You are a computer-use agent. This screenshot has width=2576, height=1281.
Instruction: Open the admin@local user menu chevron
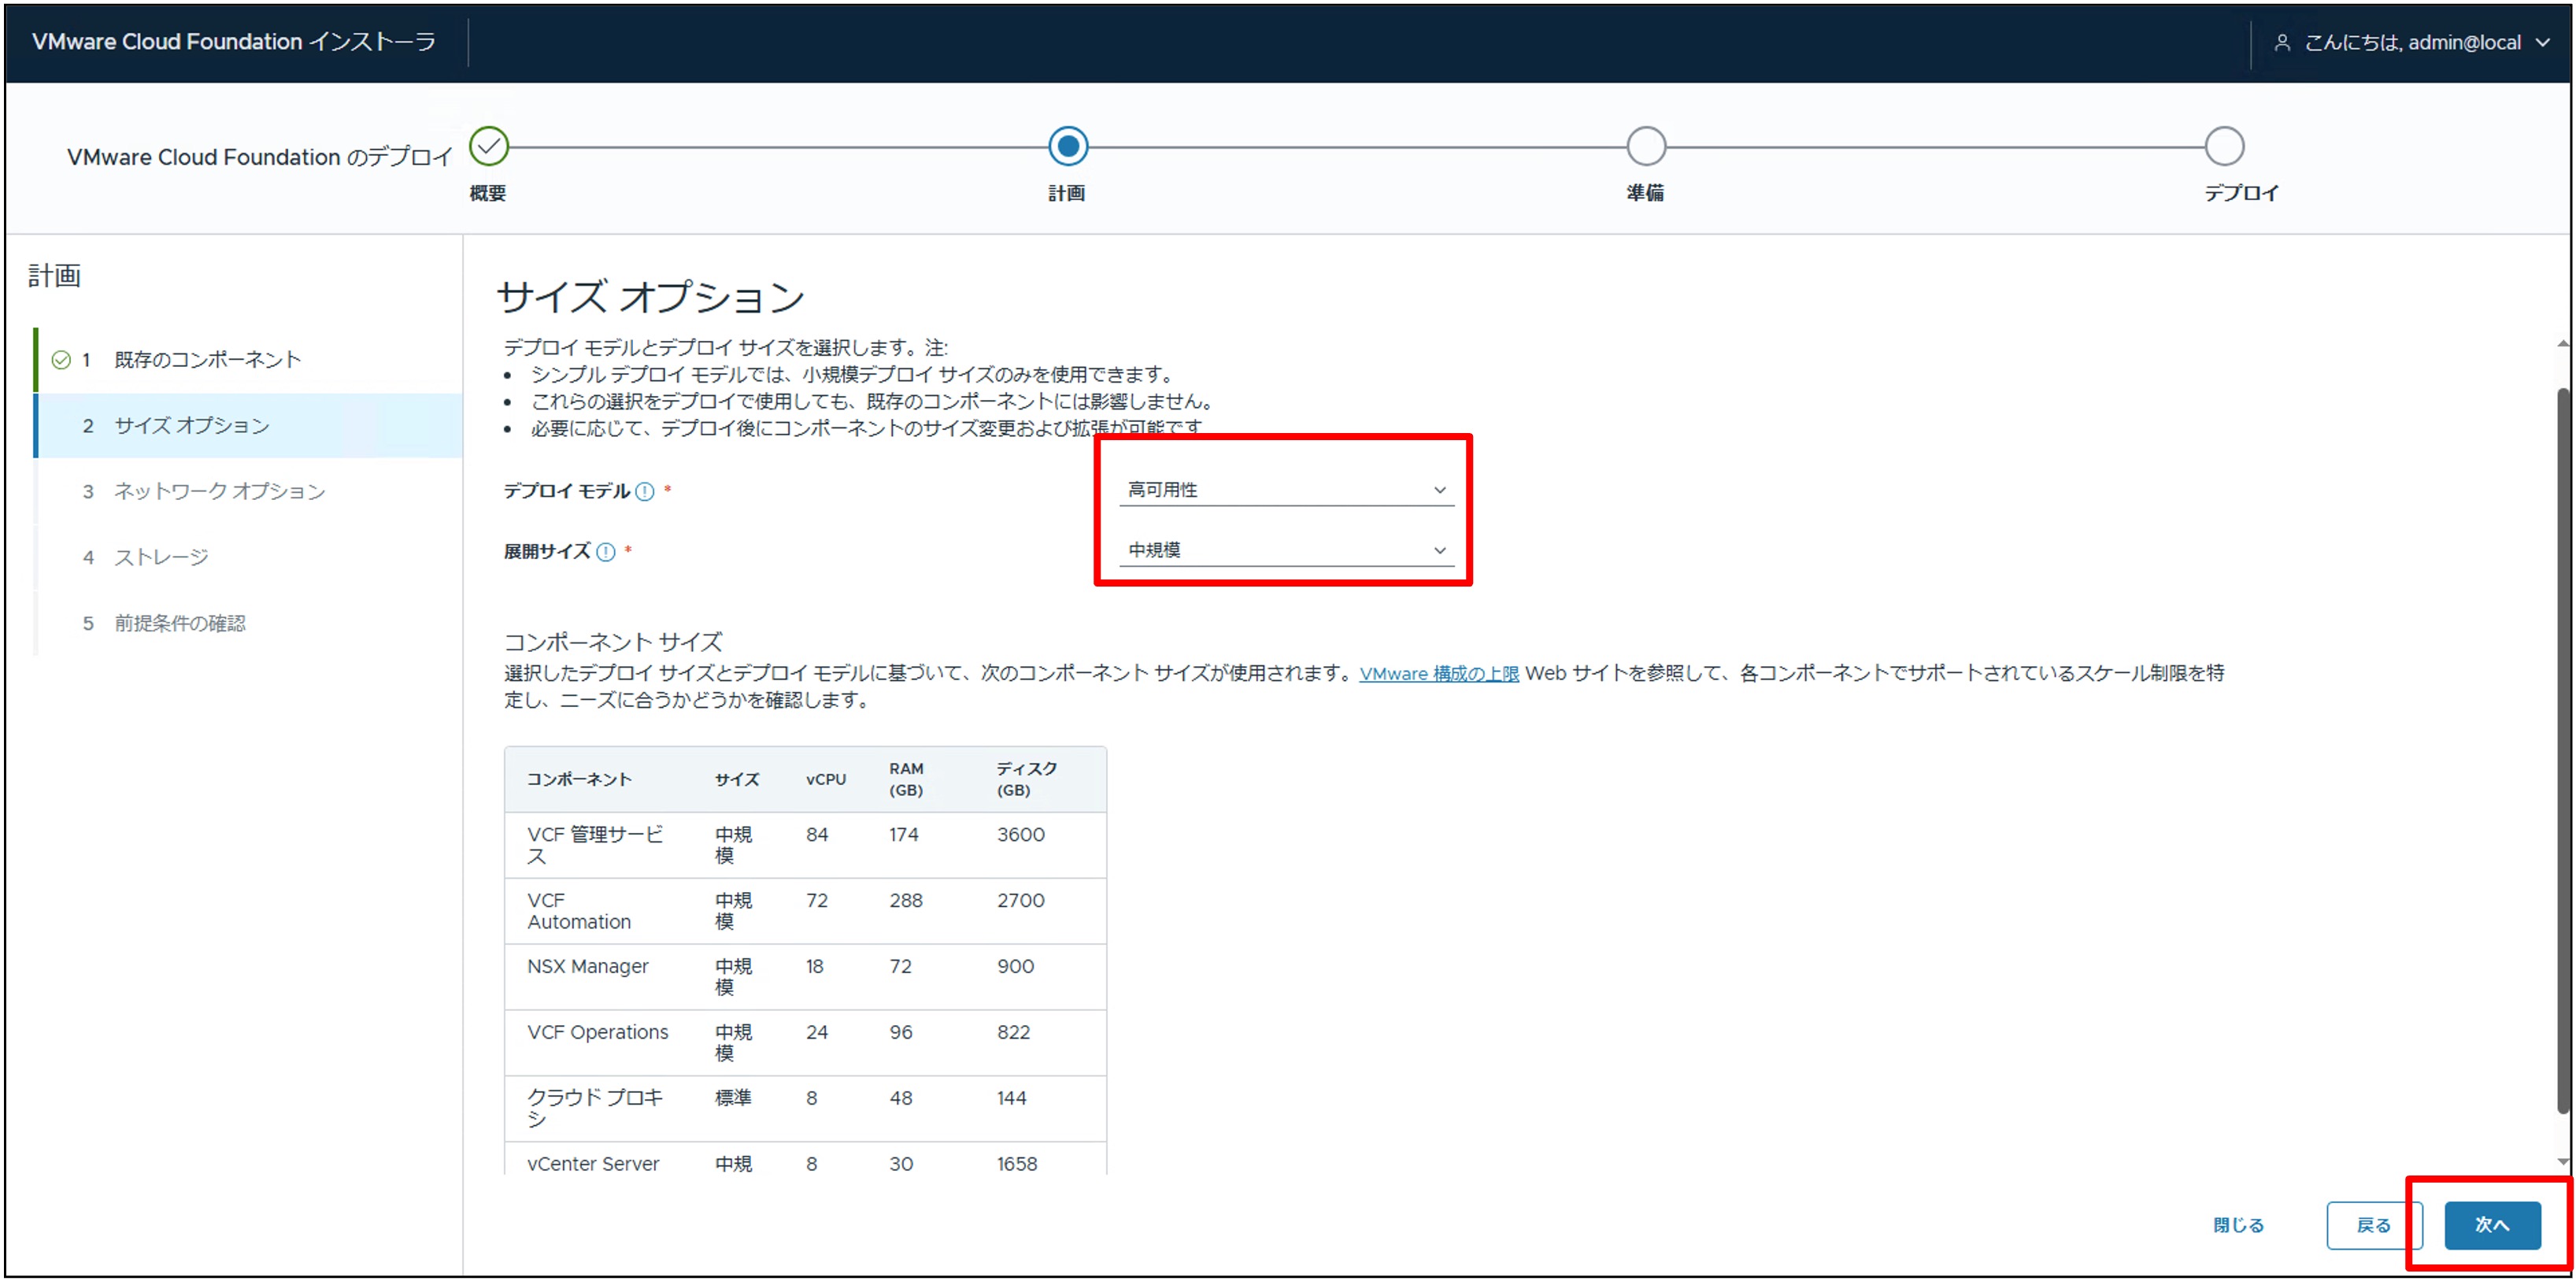coord(2543,43)
